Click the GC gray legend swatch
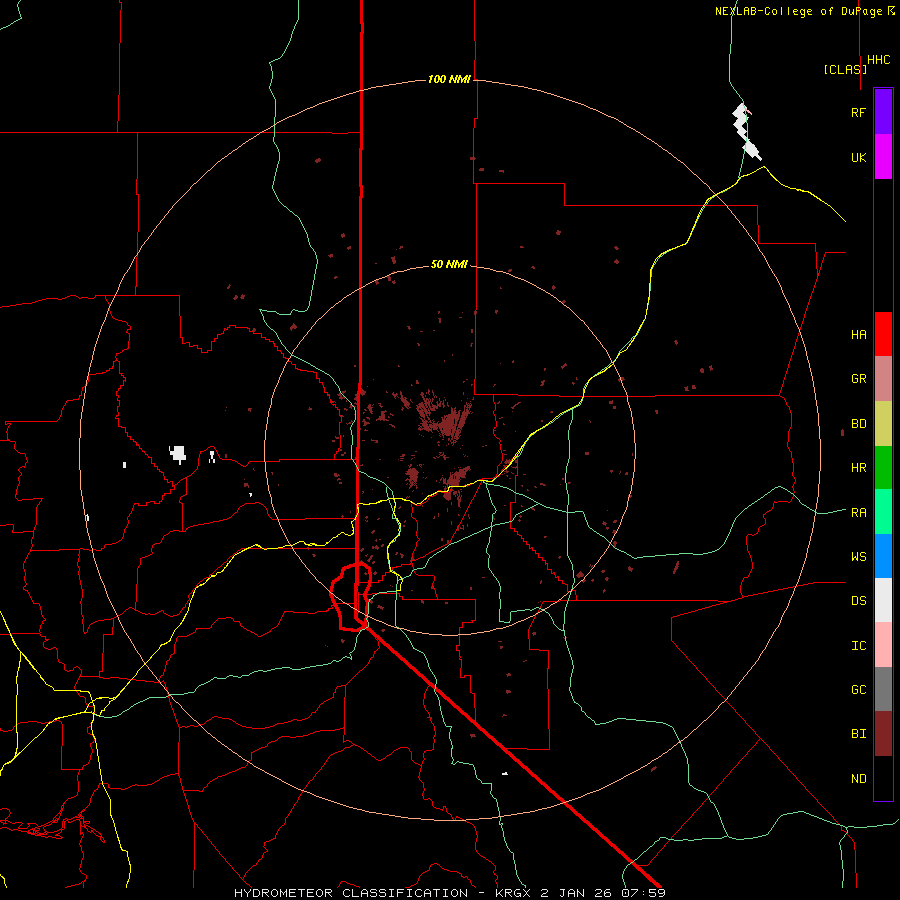Image resolution: width=900 pixels, height=900 pixels. pyautogui.click(x=883, y=689)
